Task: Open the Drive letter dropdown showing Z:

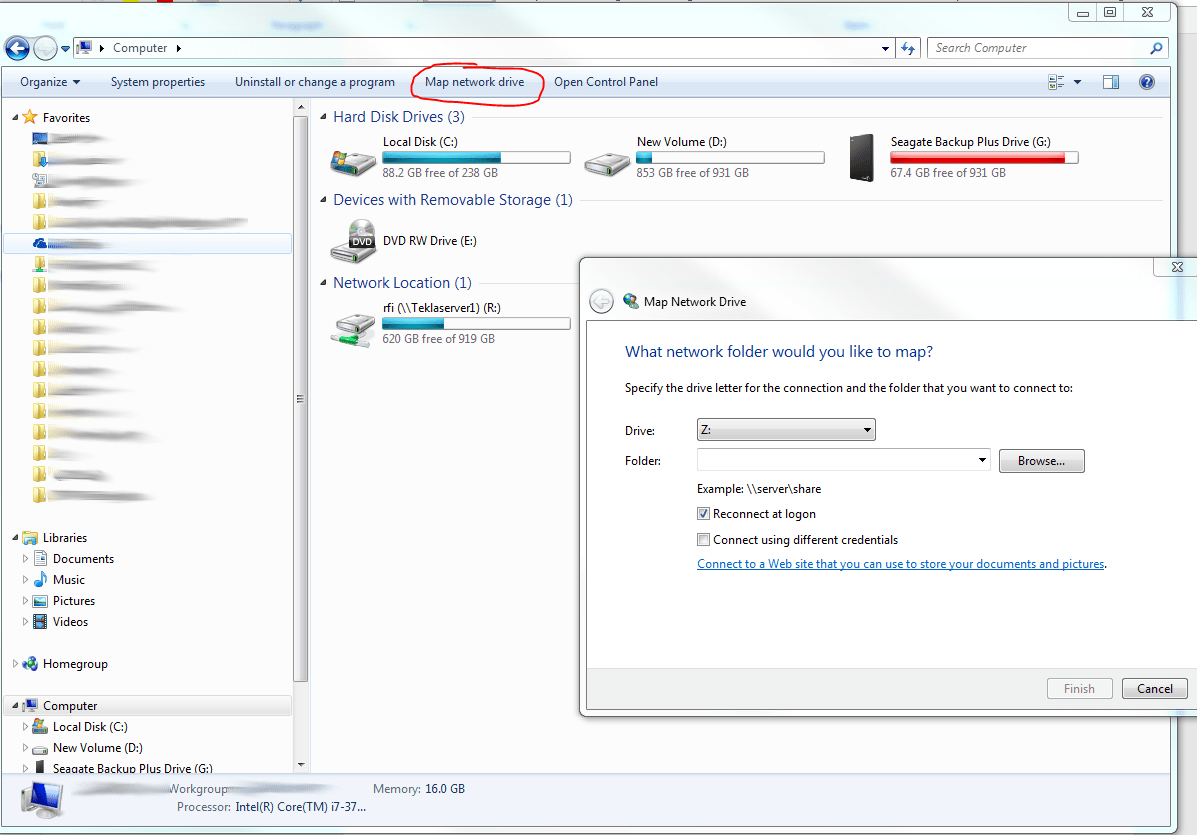Action: tap(866, 429)
